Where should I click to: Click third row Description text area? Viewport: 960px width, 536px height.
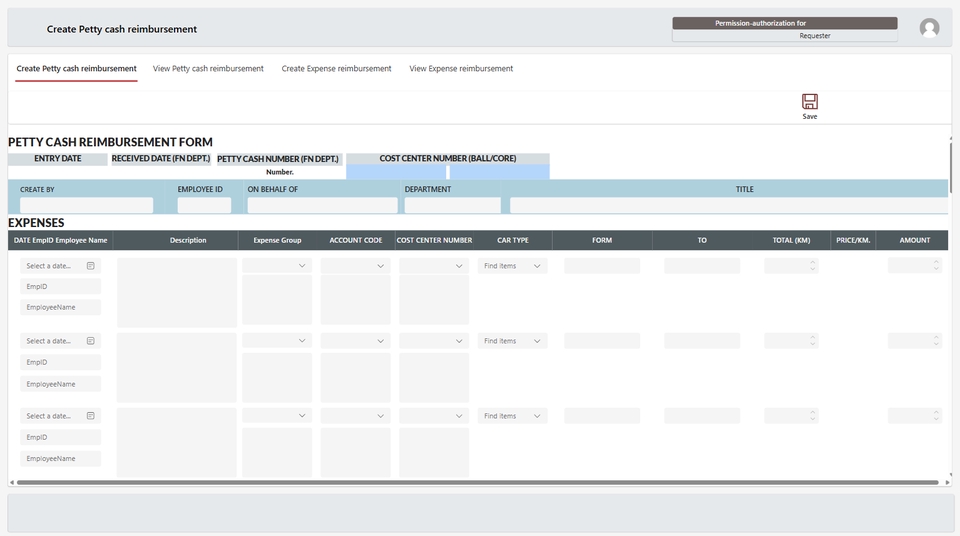(176, 442)
